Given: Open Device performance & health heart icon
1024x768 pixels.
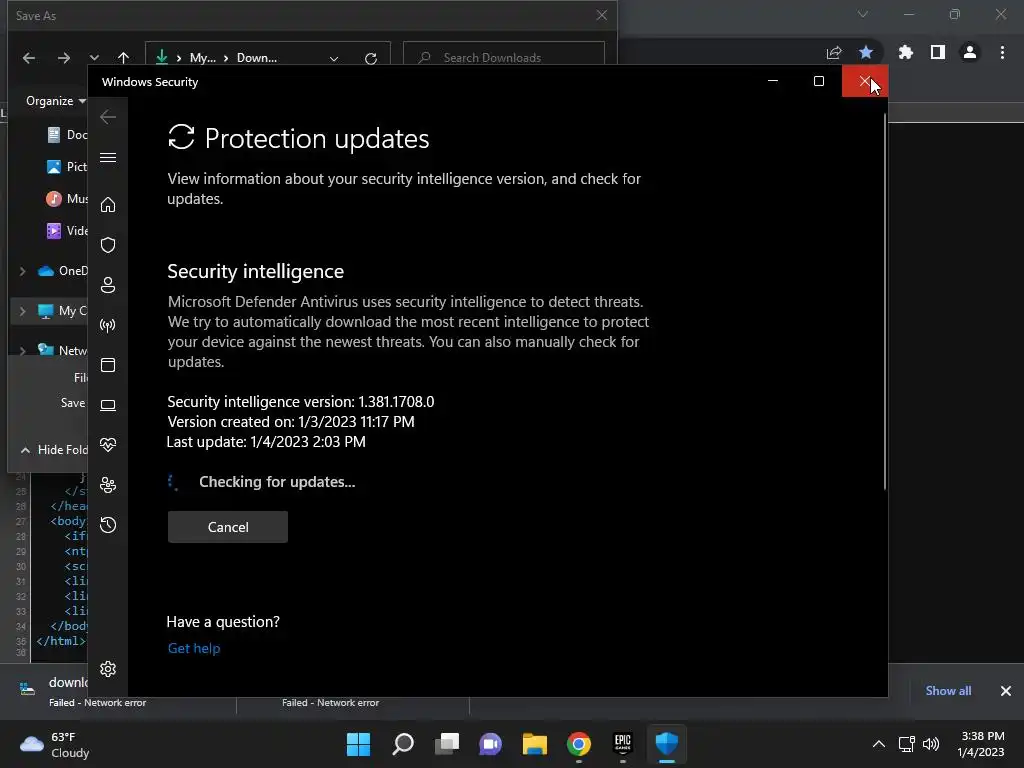Looking at the screenshot, I should [108, 445].
